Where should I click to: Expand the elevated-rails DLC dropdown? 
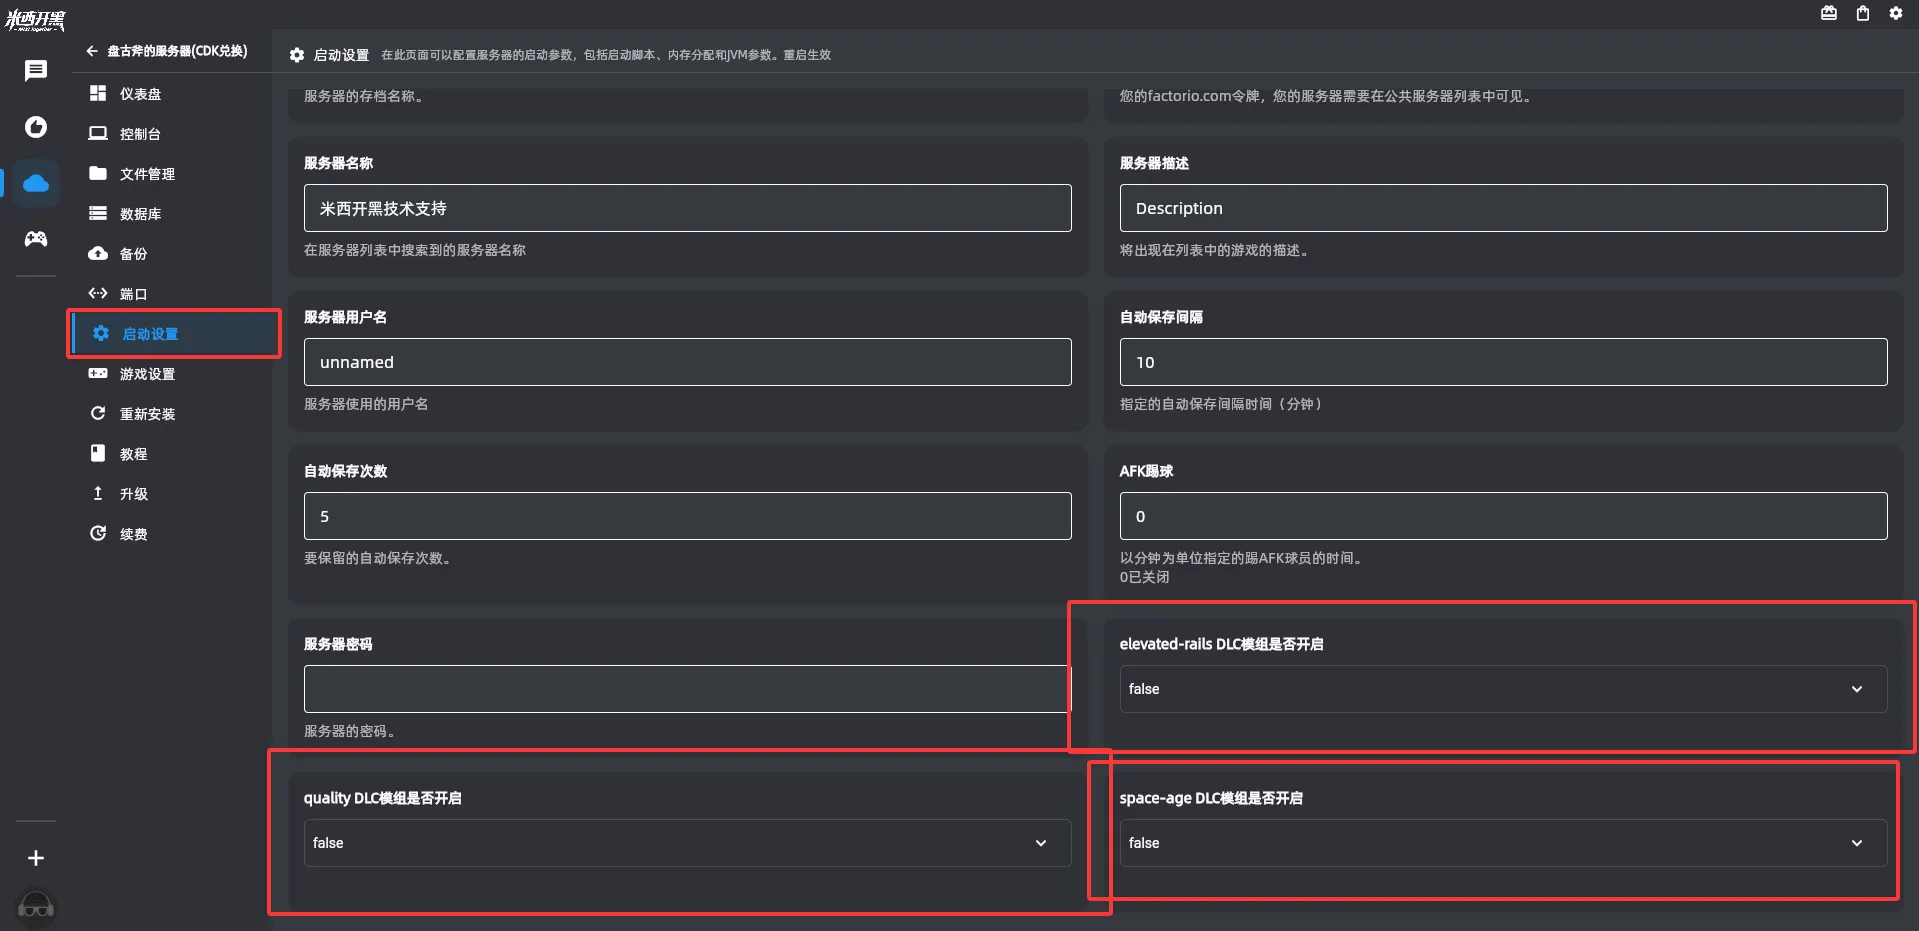1502,689
